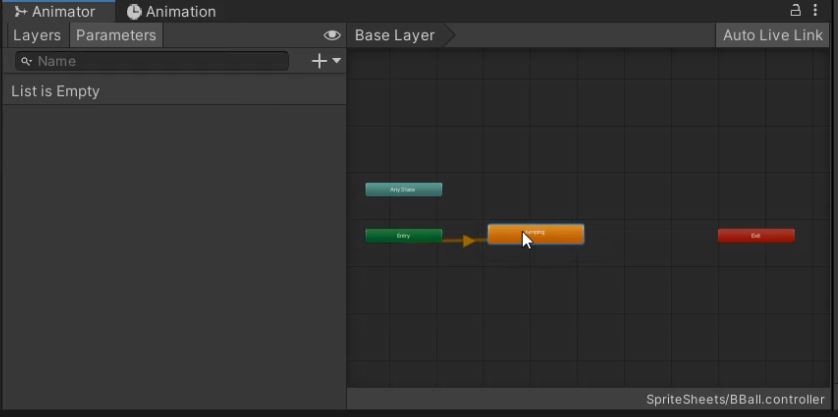
Task: Select the red Exit node
Action: 756,236
